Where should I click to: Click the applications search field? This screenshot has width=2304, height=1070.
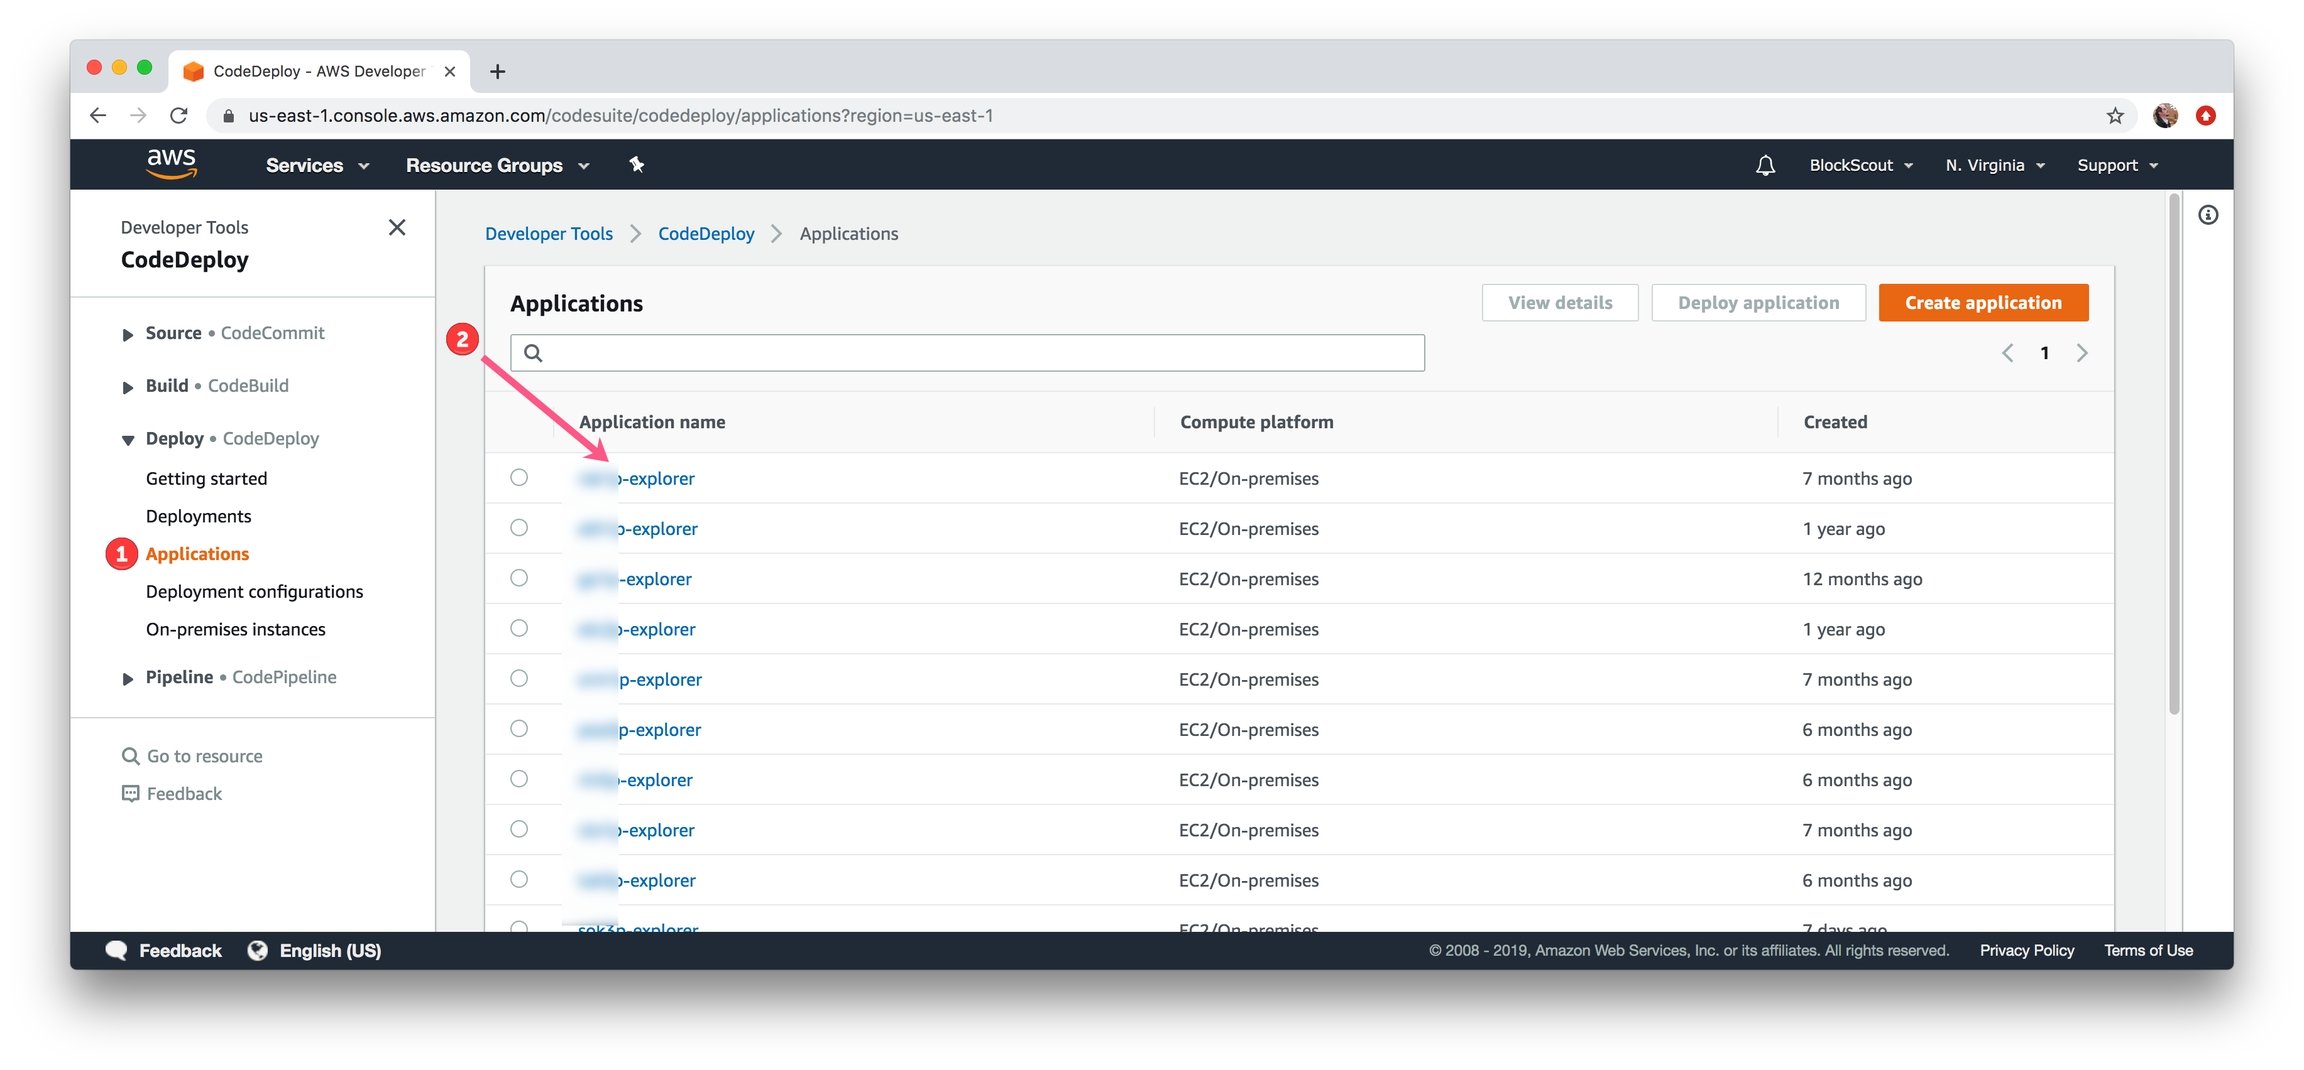point(967,352)
